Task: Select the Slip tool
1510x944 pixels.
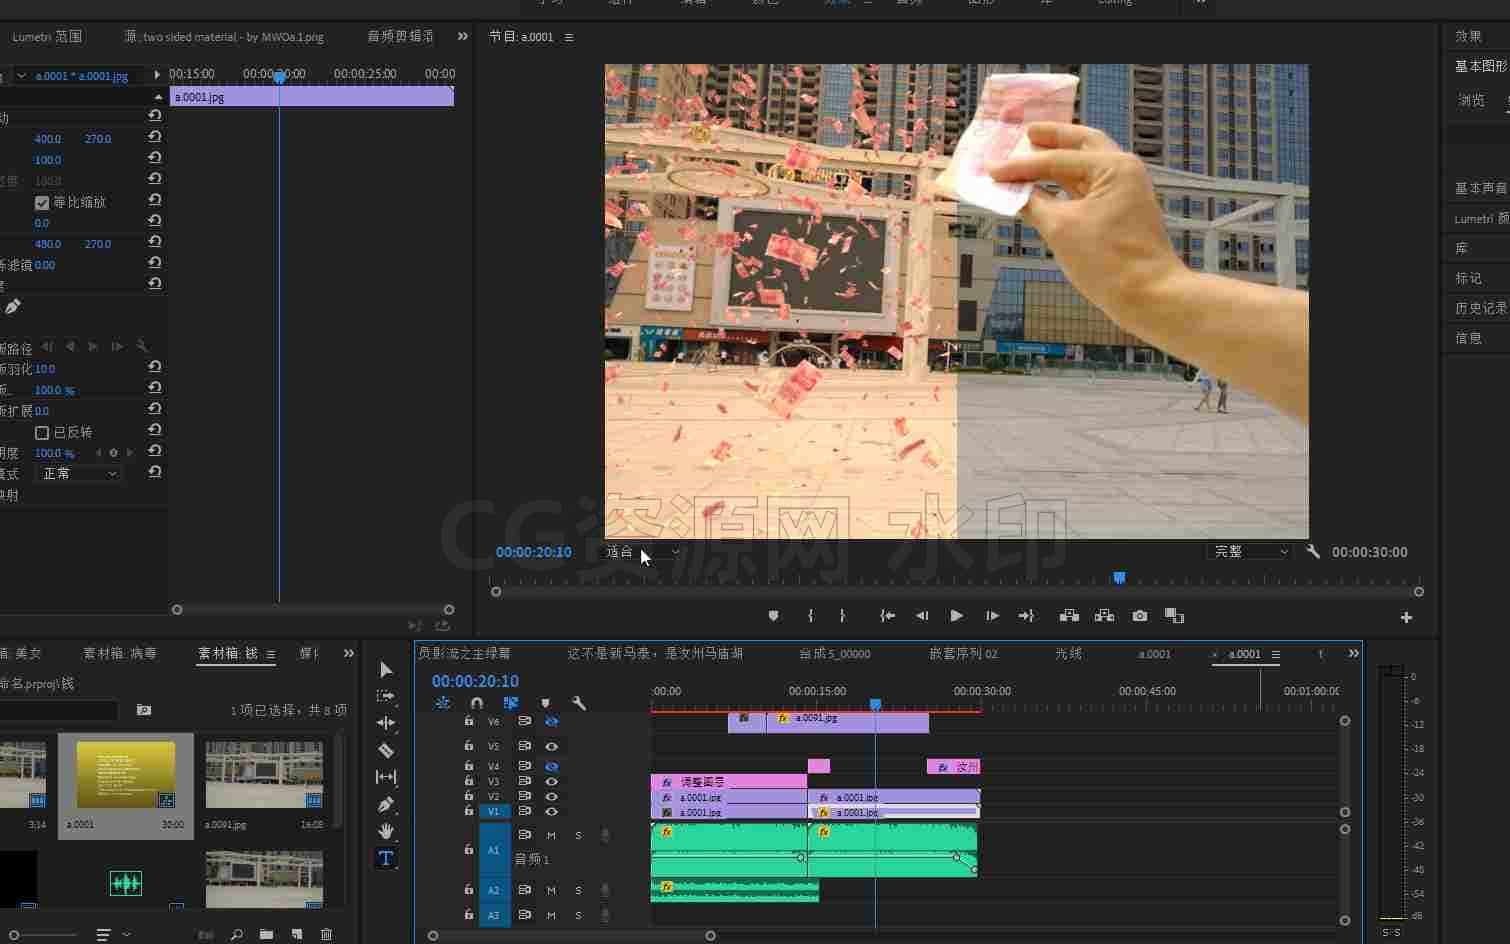Action: [x=386, y=777]
